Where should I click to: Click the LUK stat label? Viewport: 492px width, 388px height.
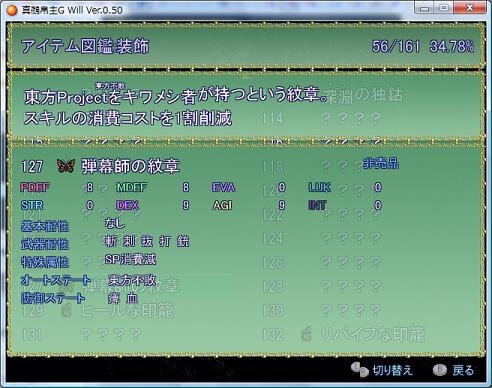(x=319, y=187)
